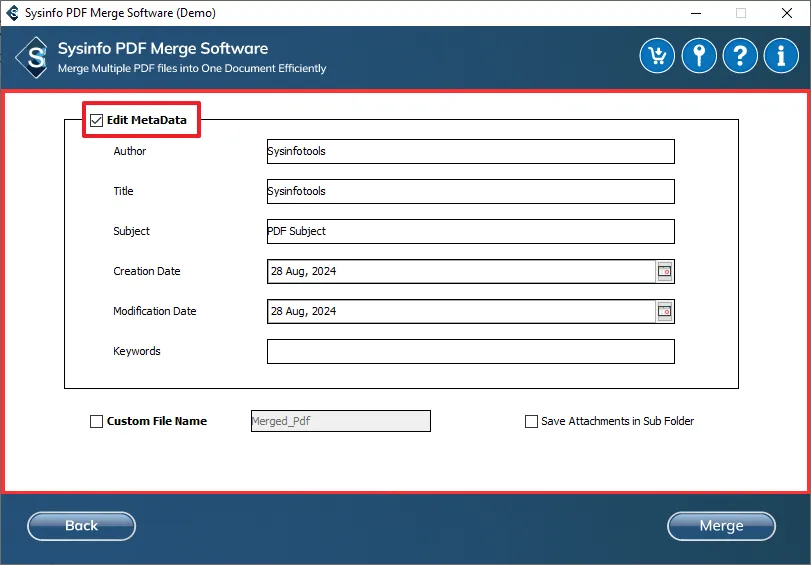Click the Creation Date value field
This screenshot has width=811, height=565.
[460, 271]
